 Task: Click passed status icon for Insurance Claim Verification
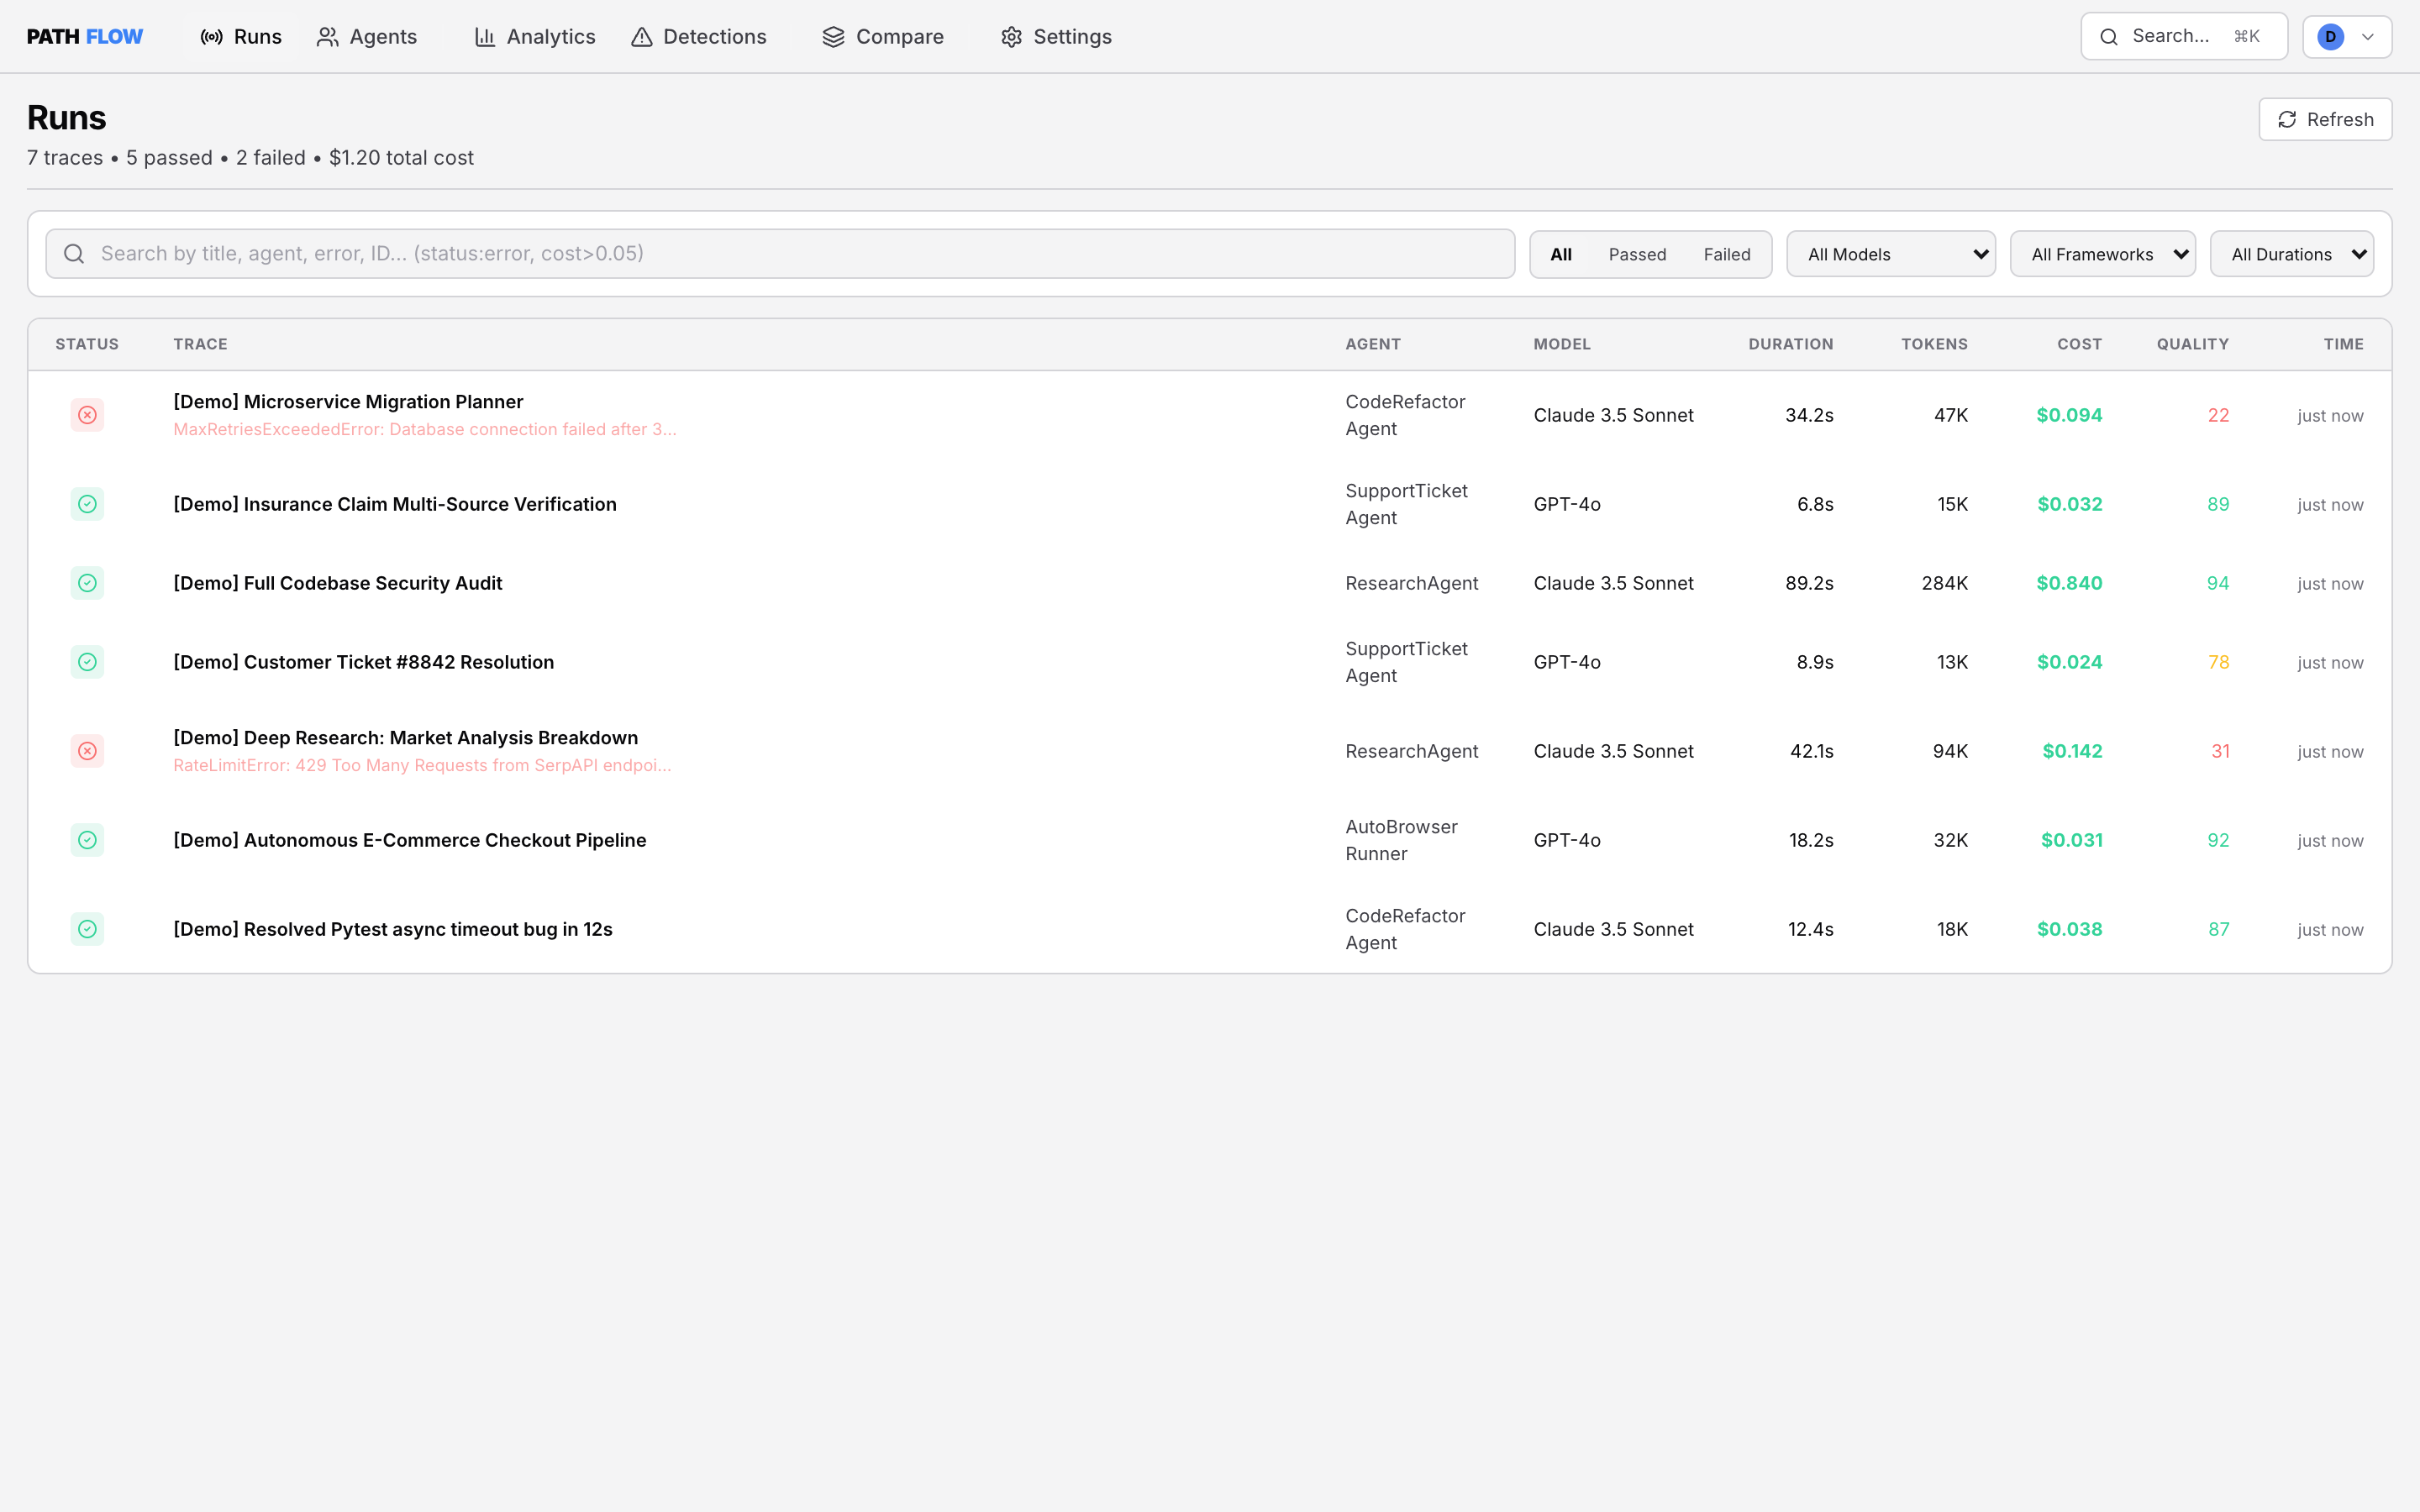(x=87, y=504)
